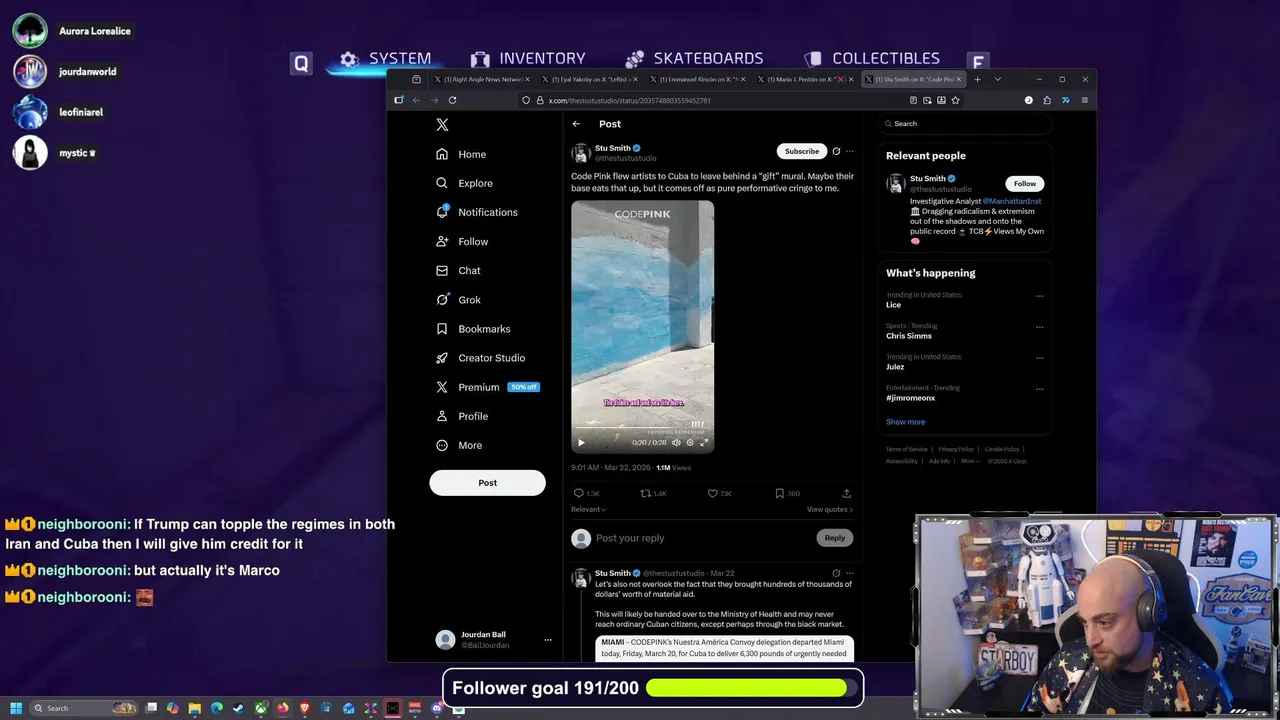This screenshot has width=1280, height=720.
Task: Open the browser extensions puzzle icon
Action: click(x=1047, y=100)
